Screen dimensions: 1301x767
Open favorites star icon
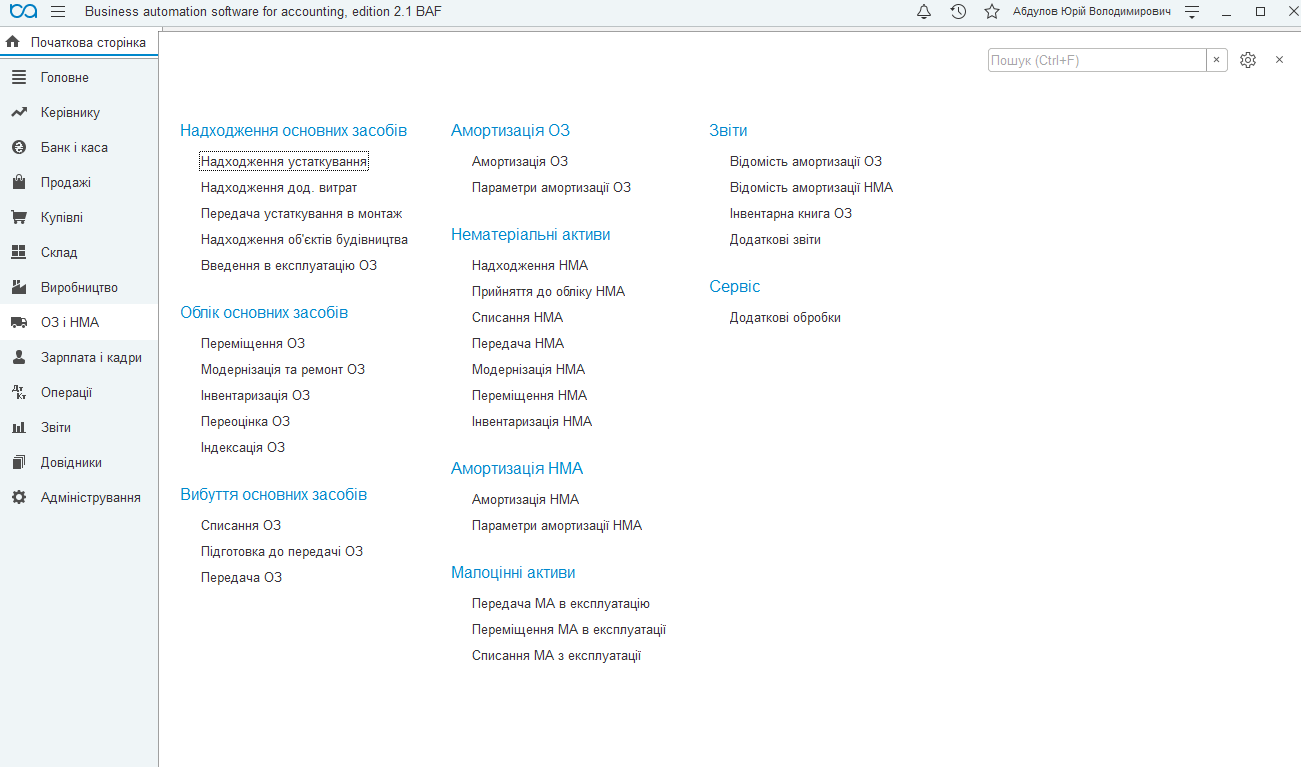tap(992, 12)
